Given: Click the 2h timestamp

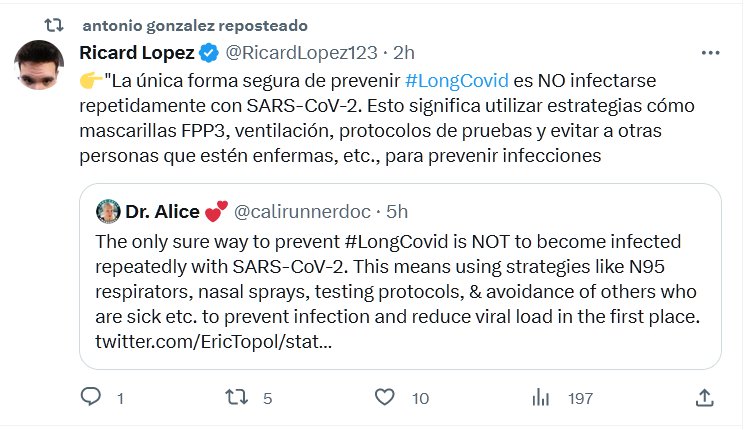Looking at the screenshot, I should pyautogui.click(x=403, y=53).
